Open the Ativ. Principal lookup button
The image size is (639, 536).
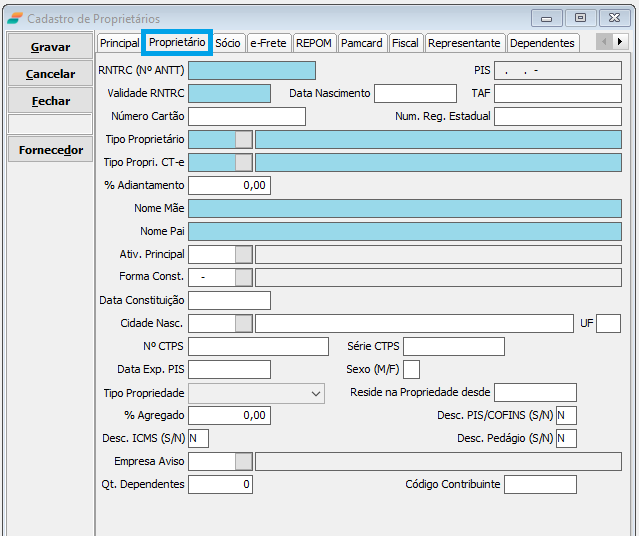click(243, 254)
